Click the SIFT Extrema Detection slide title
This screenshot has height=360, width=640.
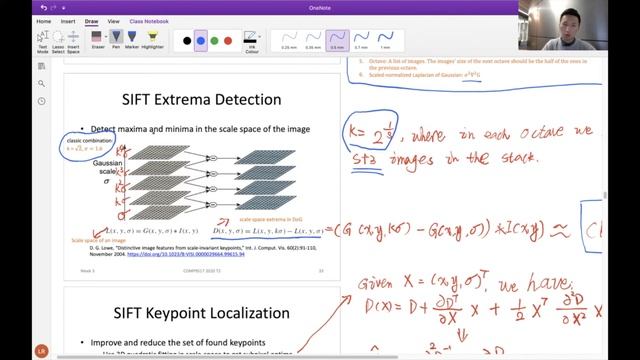click(202, 100)
